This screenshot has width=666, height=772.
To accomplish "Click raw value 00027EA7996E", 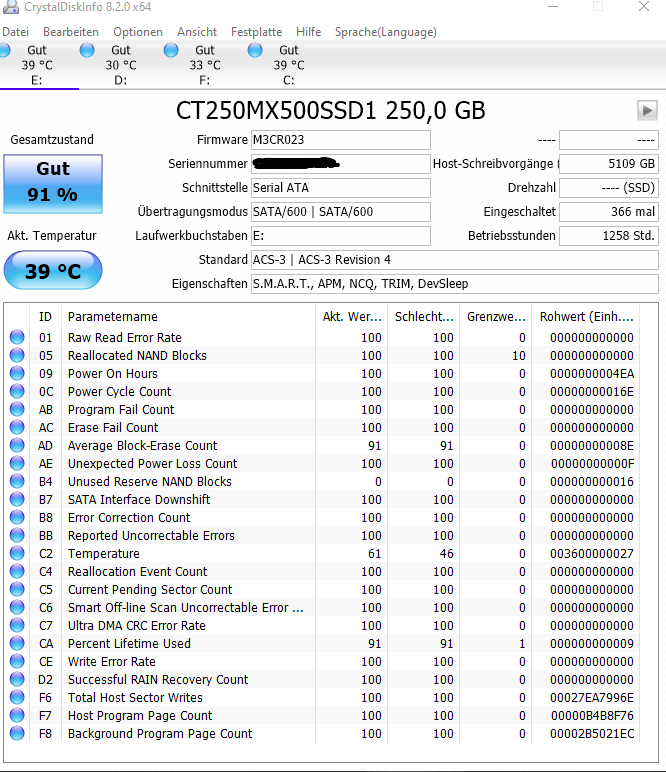I will click(592, 697).
